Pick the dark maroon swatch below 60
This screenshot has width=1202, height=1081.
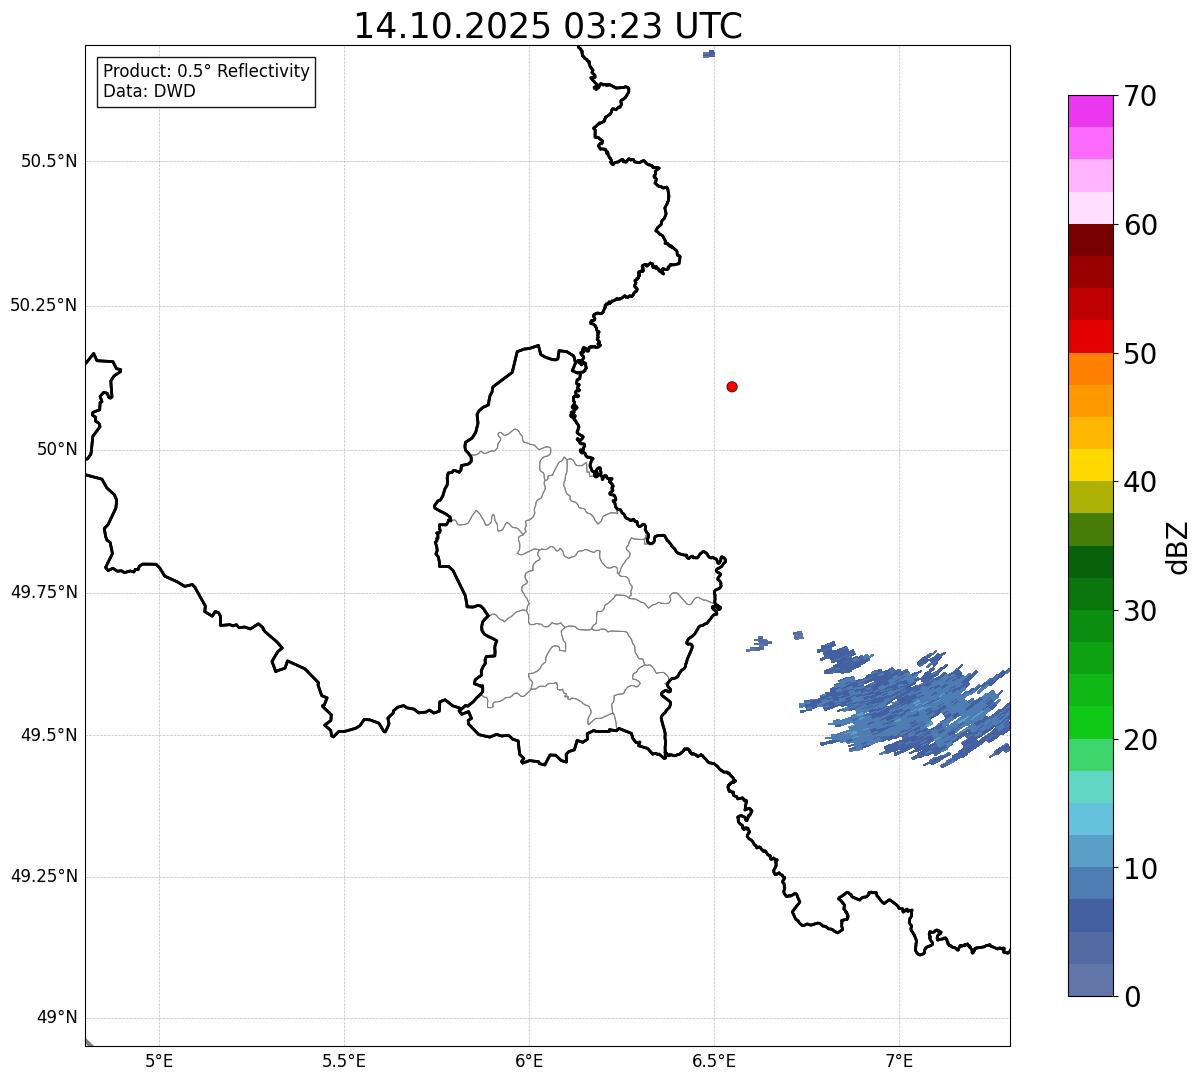coord(1090,240)
